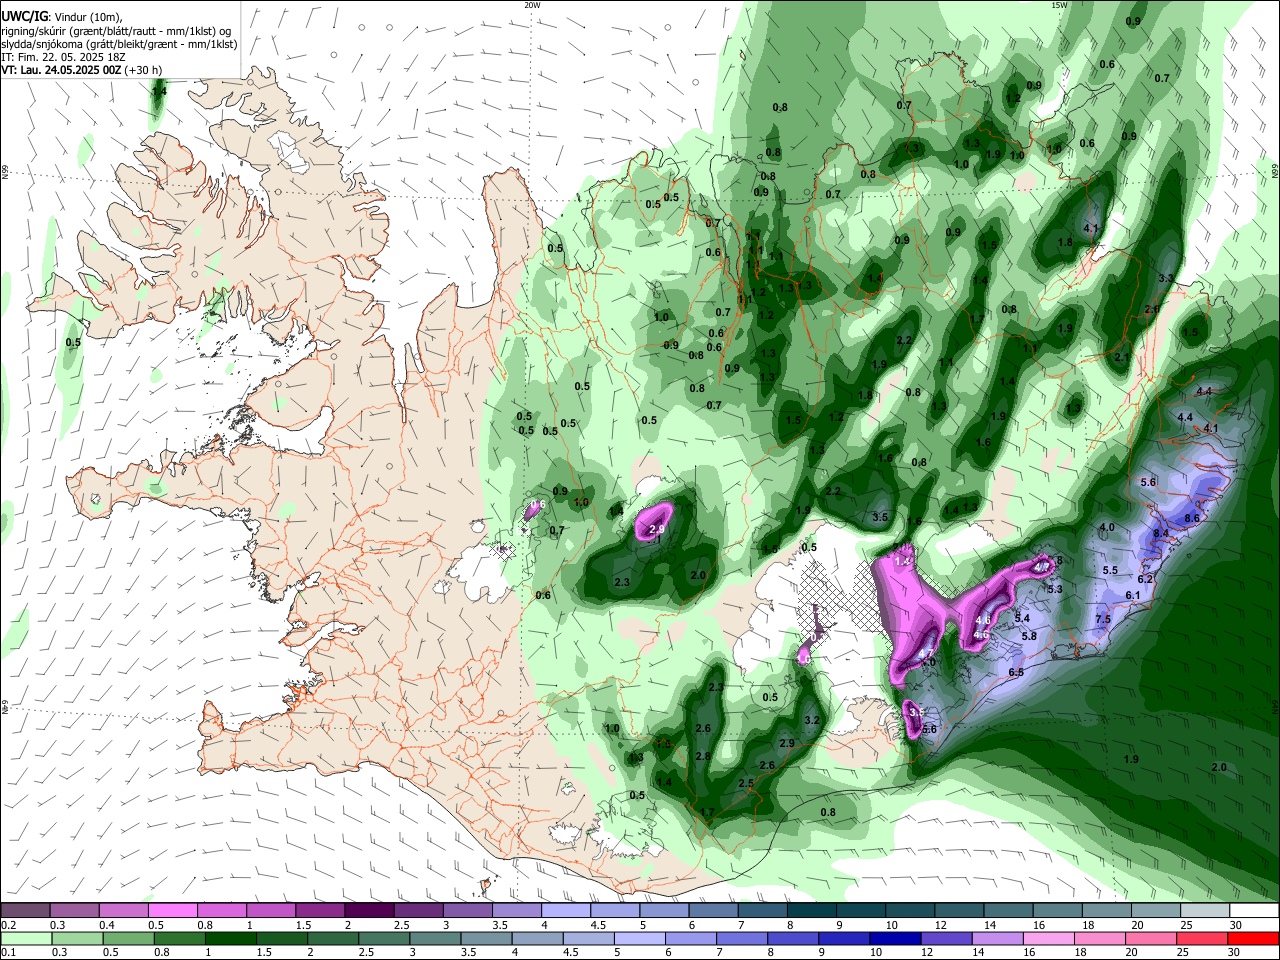Click the 5.5 precipitation value on map
This screenshot has height=960, width=1280.
1110,571
